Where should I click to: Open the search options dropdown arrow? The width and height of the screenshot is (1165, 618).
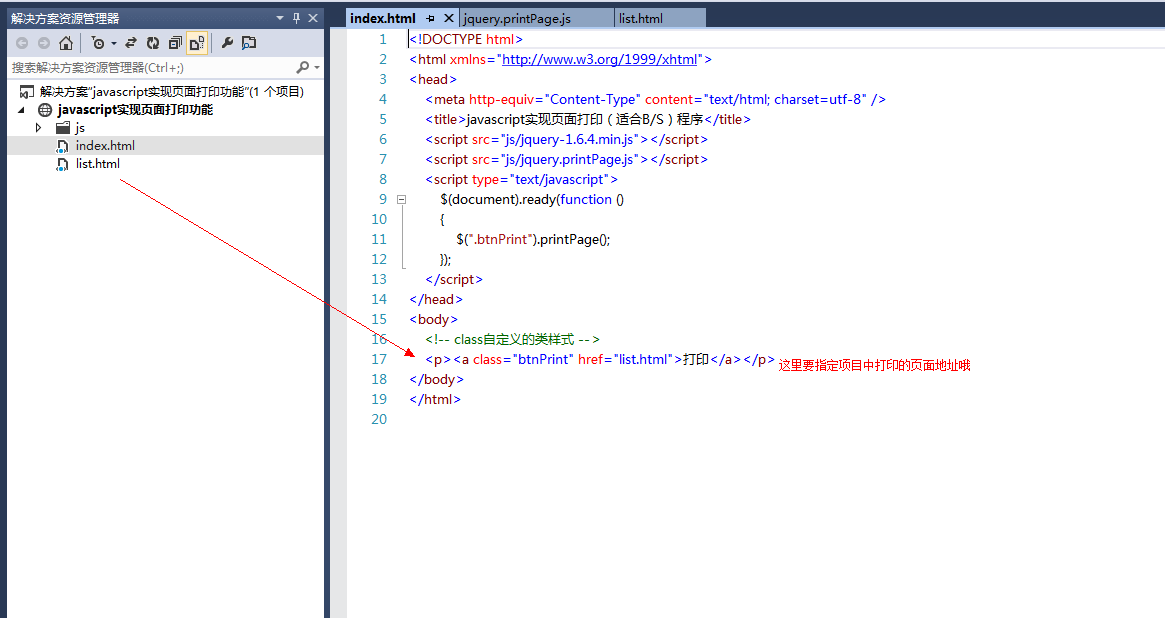(x=317, y=68)
